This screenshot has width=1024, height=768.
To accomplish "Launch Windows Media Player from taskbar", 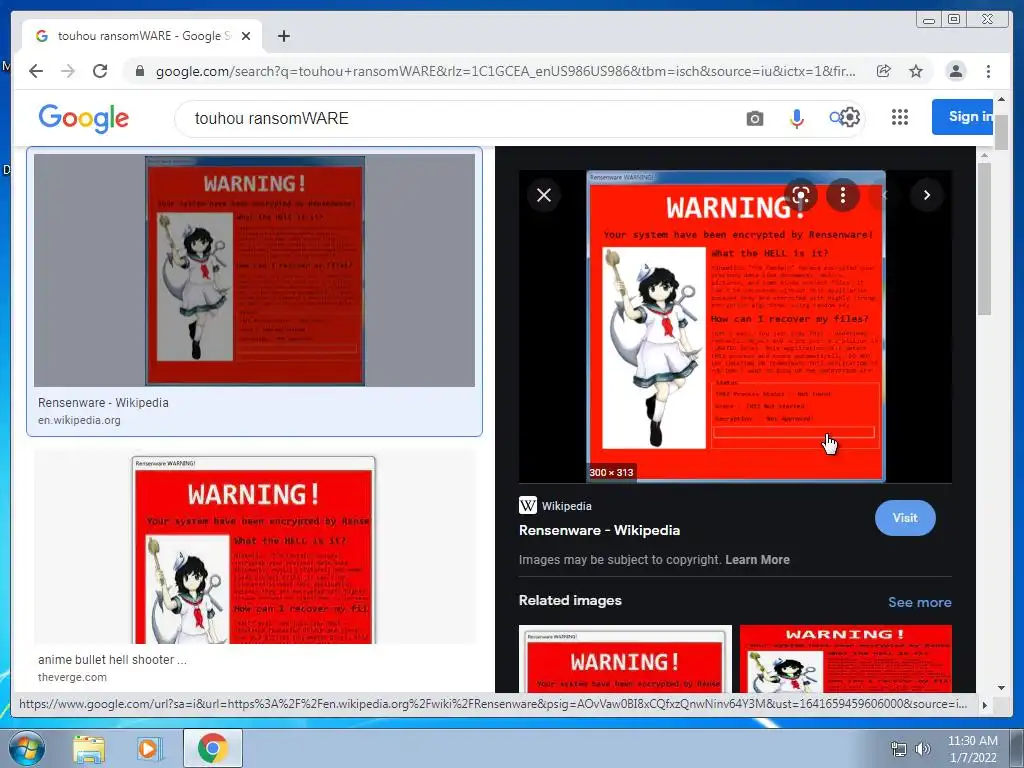I will click(149, 748).
